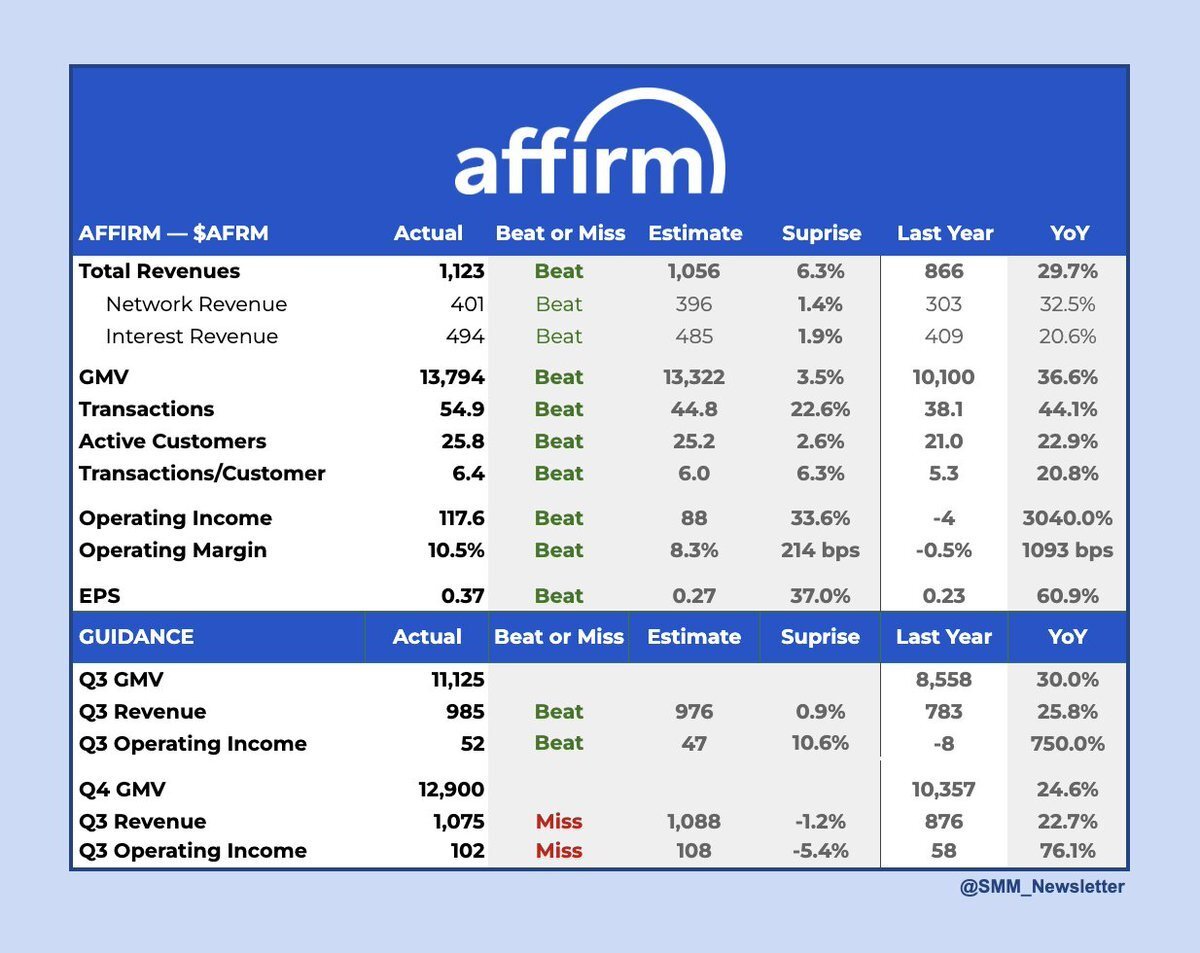This screenshot has height=953, width=1200.
Task: Click the red Miss next to 1,075
Action: [559, 821]
